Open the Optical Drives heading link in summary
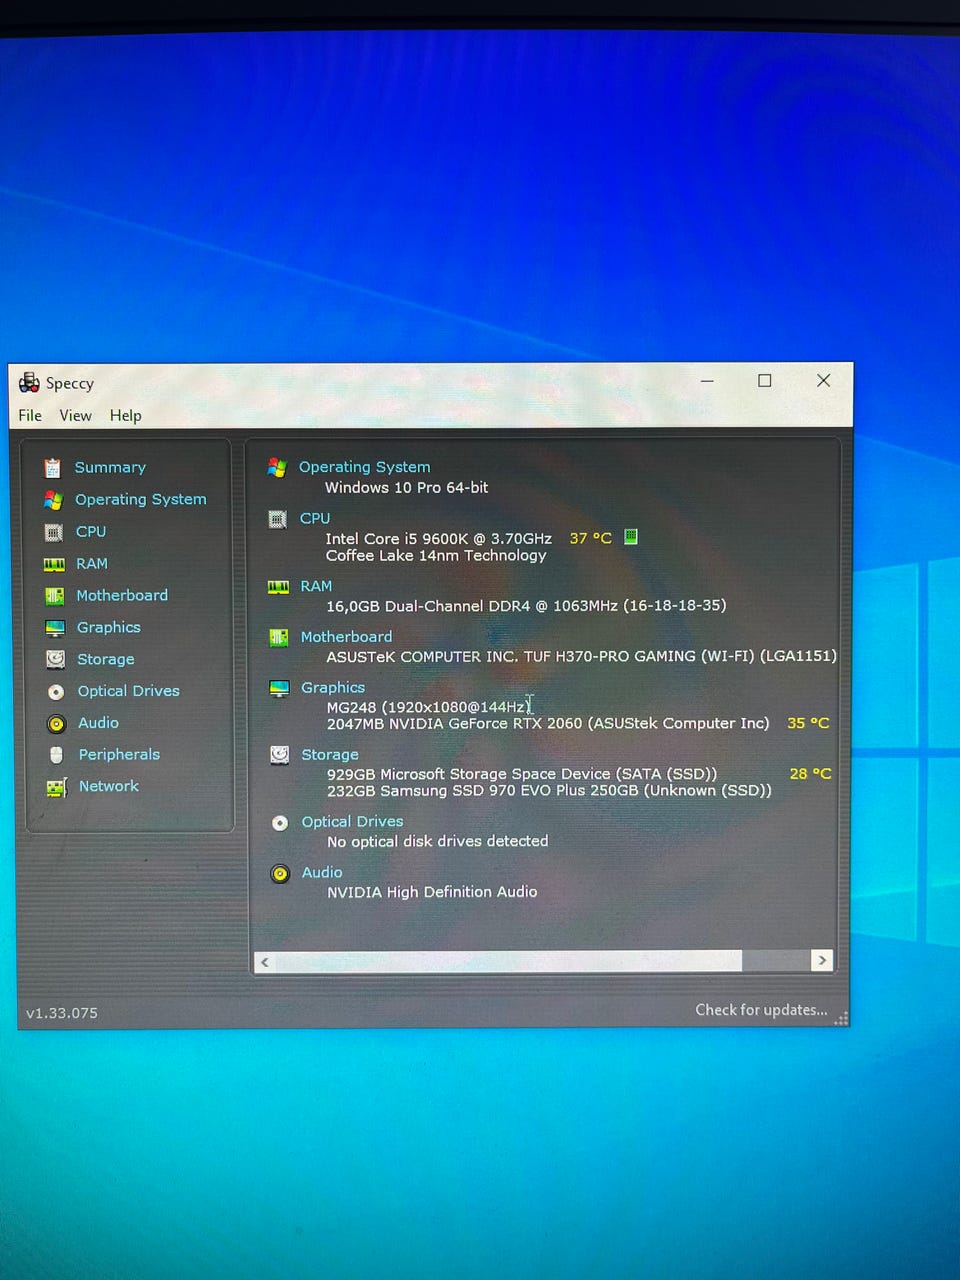This screenshot has width=960, height=1280. (x=353, y=822)
